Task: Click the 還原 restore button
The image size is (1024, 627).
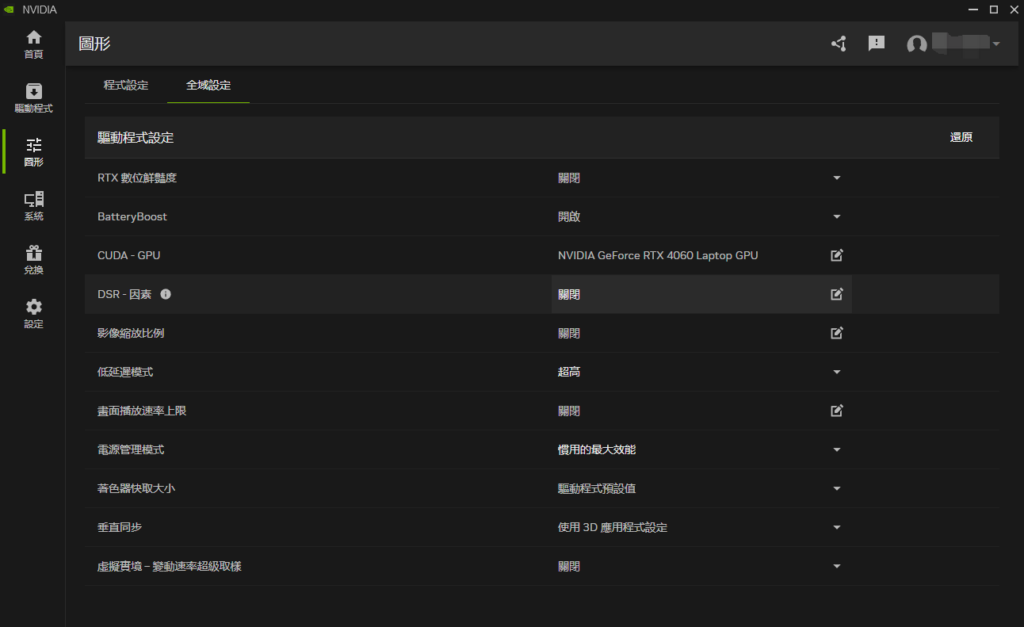Action: 961,137
